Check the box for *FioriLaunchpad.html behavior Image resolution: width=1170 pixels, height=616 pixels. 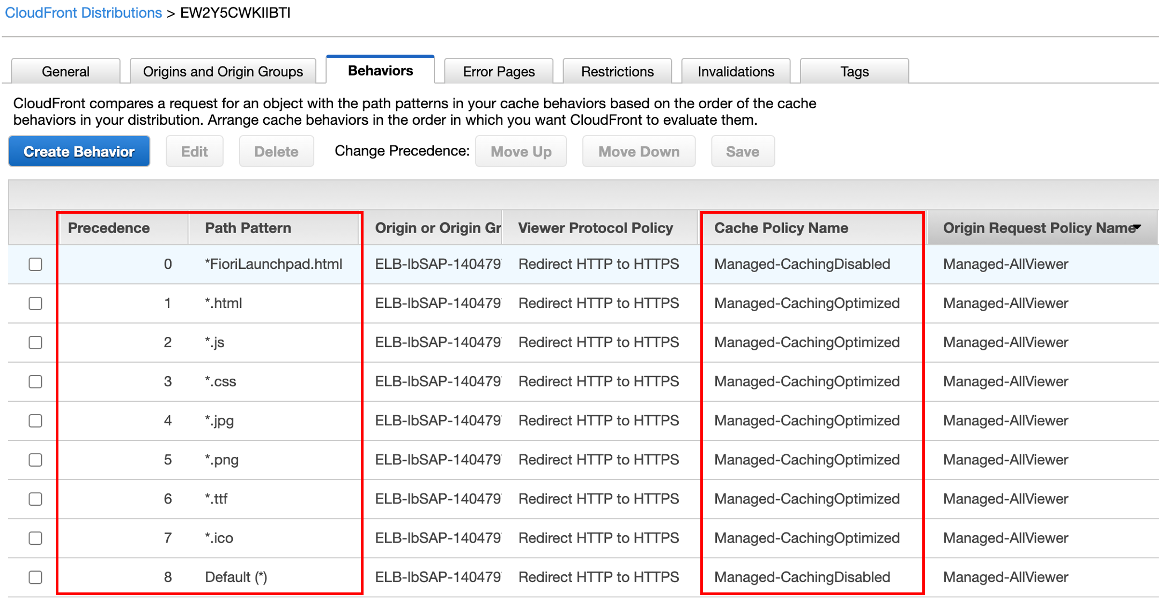pyautogui.click(x=36, y=265)
